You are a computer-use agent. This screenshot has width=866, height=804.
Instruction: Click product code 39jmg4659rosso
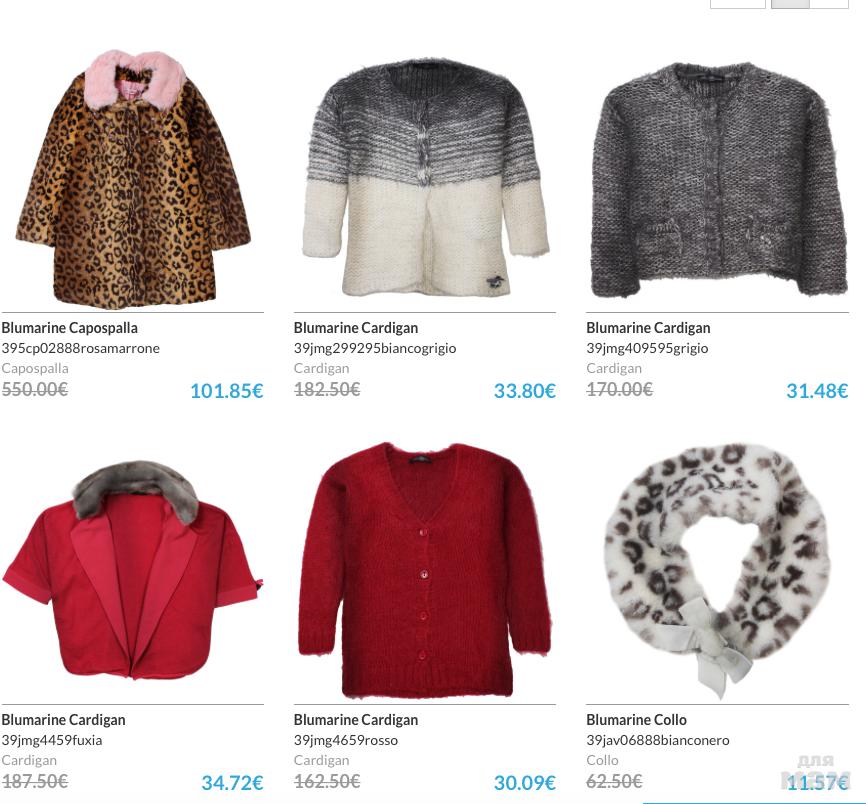[x=346, y=740]
